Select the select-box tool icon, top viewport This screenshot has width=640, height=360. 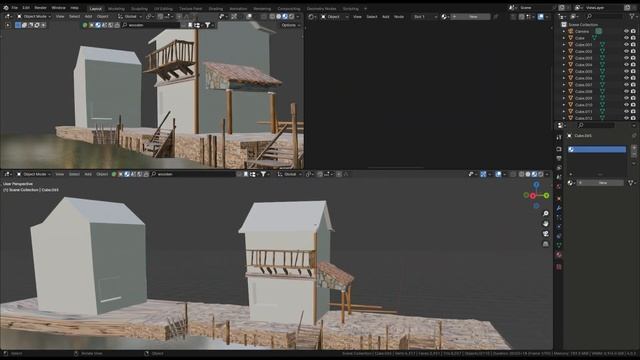(18, 25)
